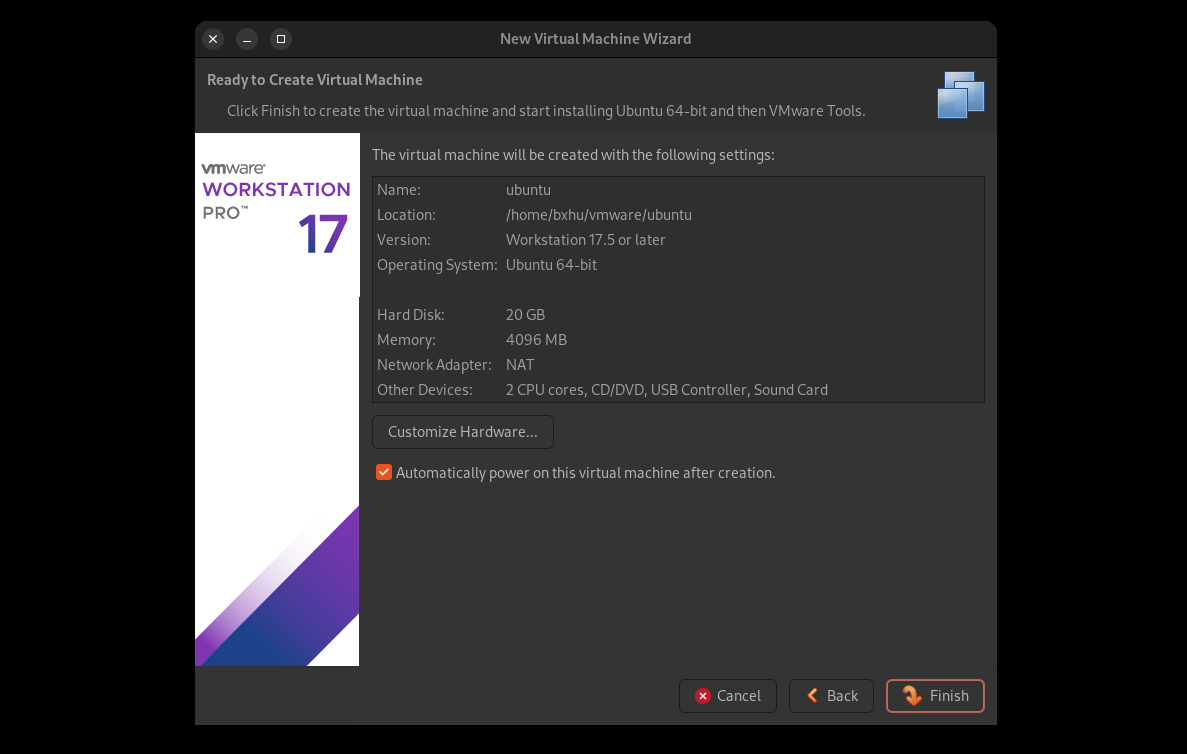
Task: Click the stacked virtual machines icon in header
Action: coord(960,96)
